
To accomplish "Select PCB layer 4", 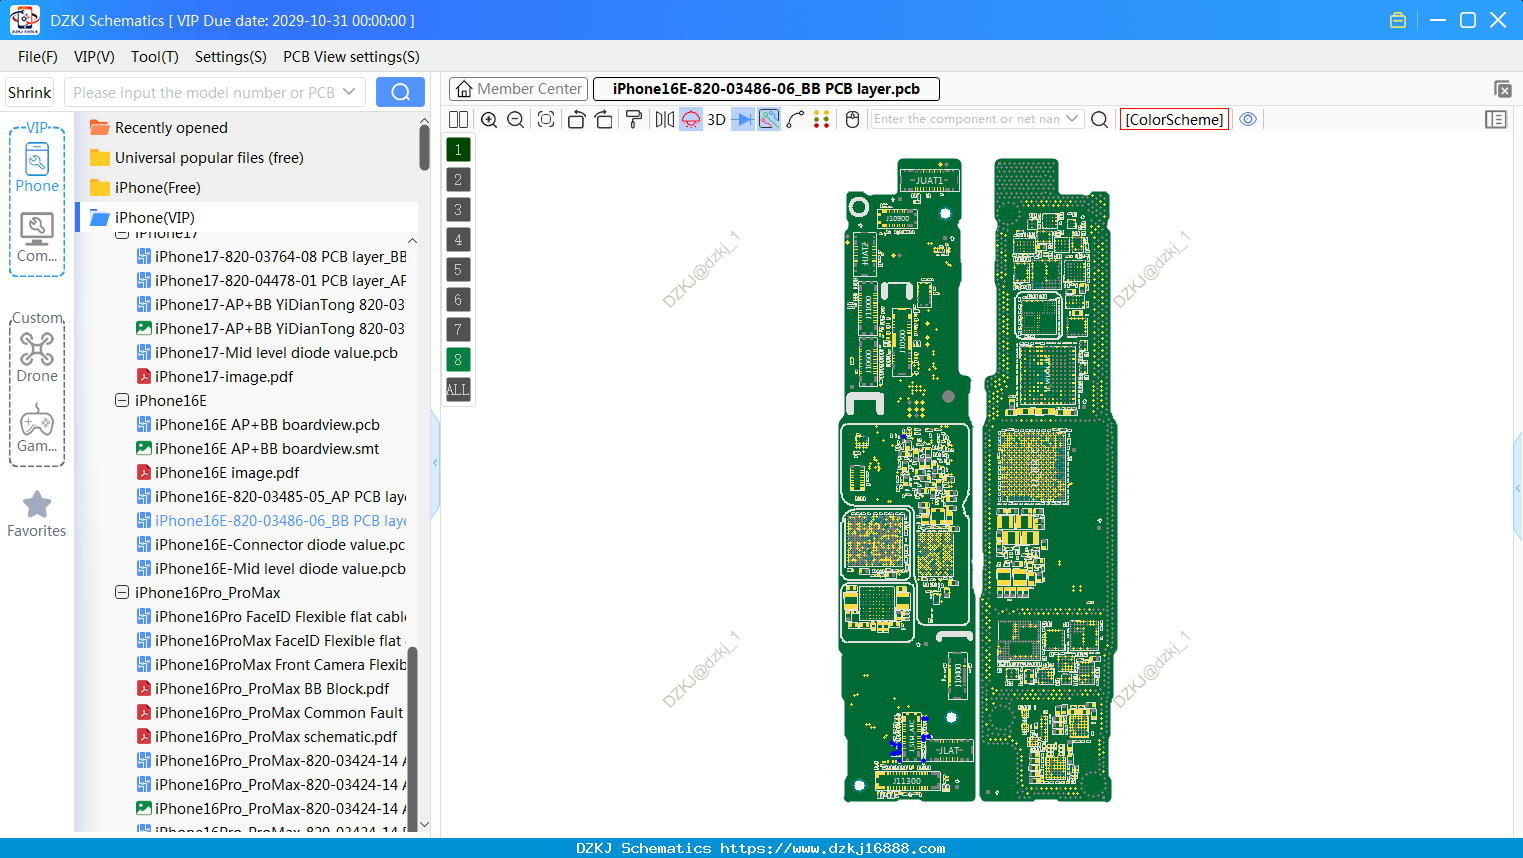I will (x=458, y=239).
